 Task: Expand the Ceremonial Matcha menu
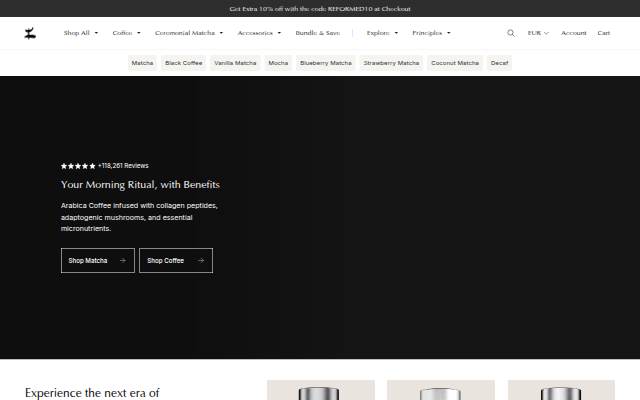[x=189, y=33]
